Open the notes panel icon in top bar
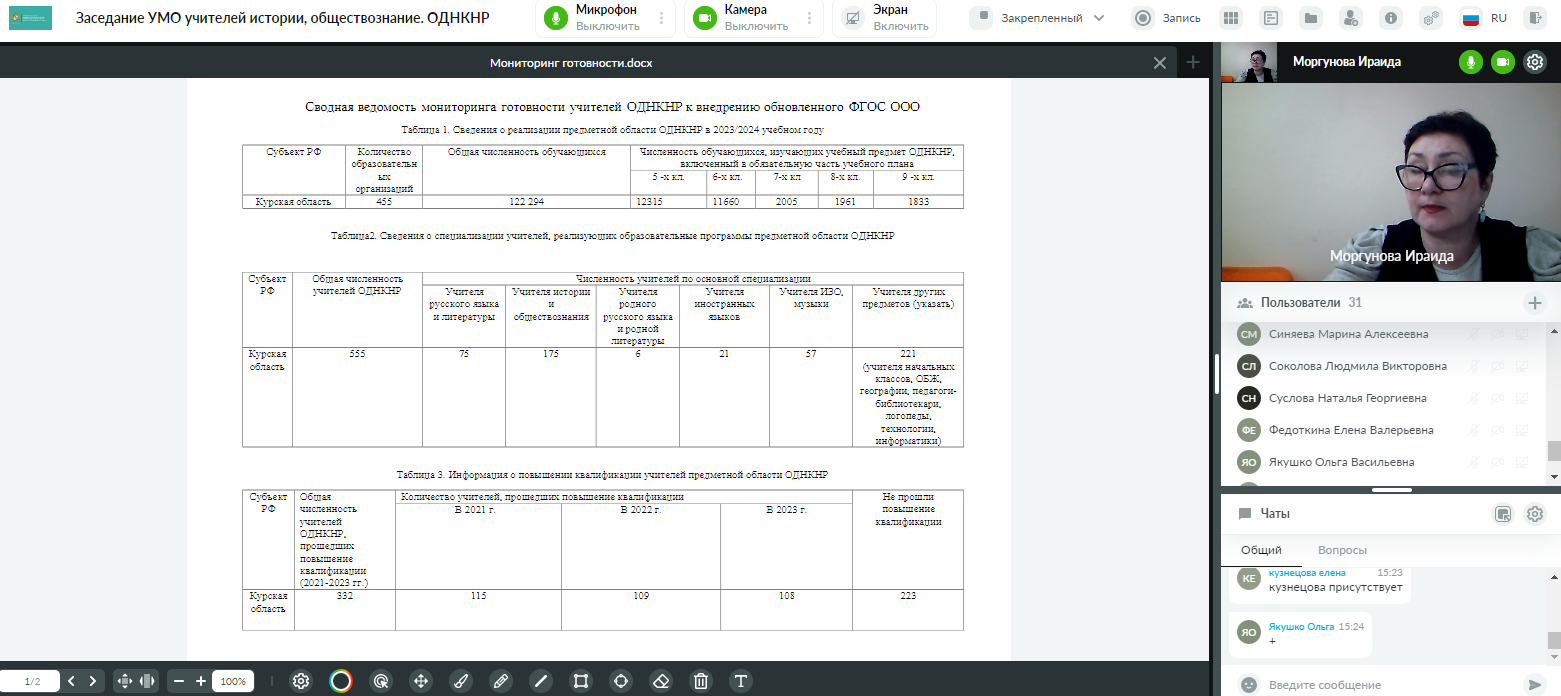 click(x=1271, y=18)
